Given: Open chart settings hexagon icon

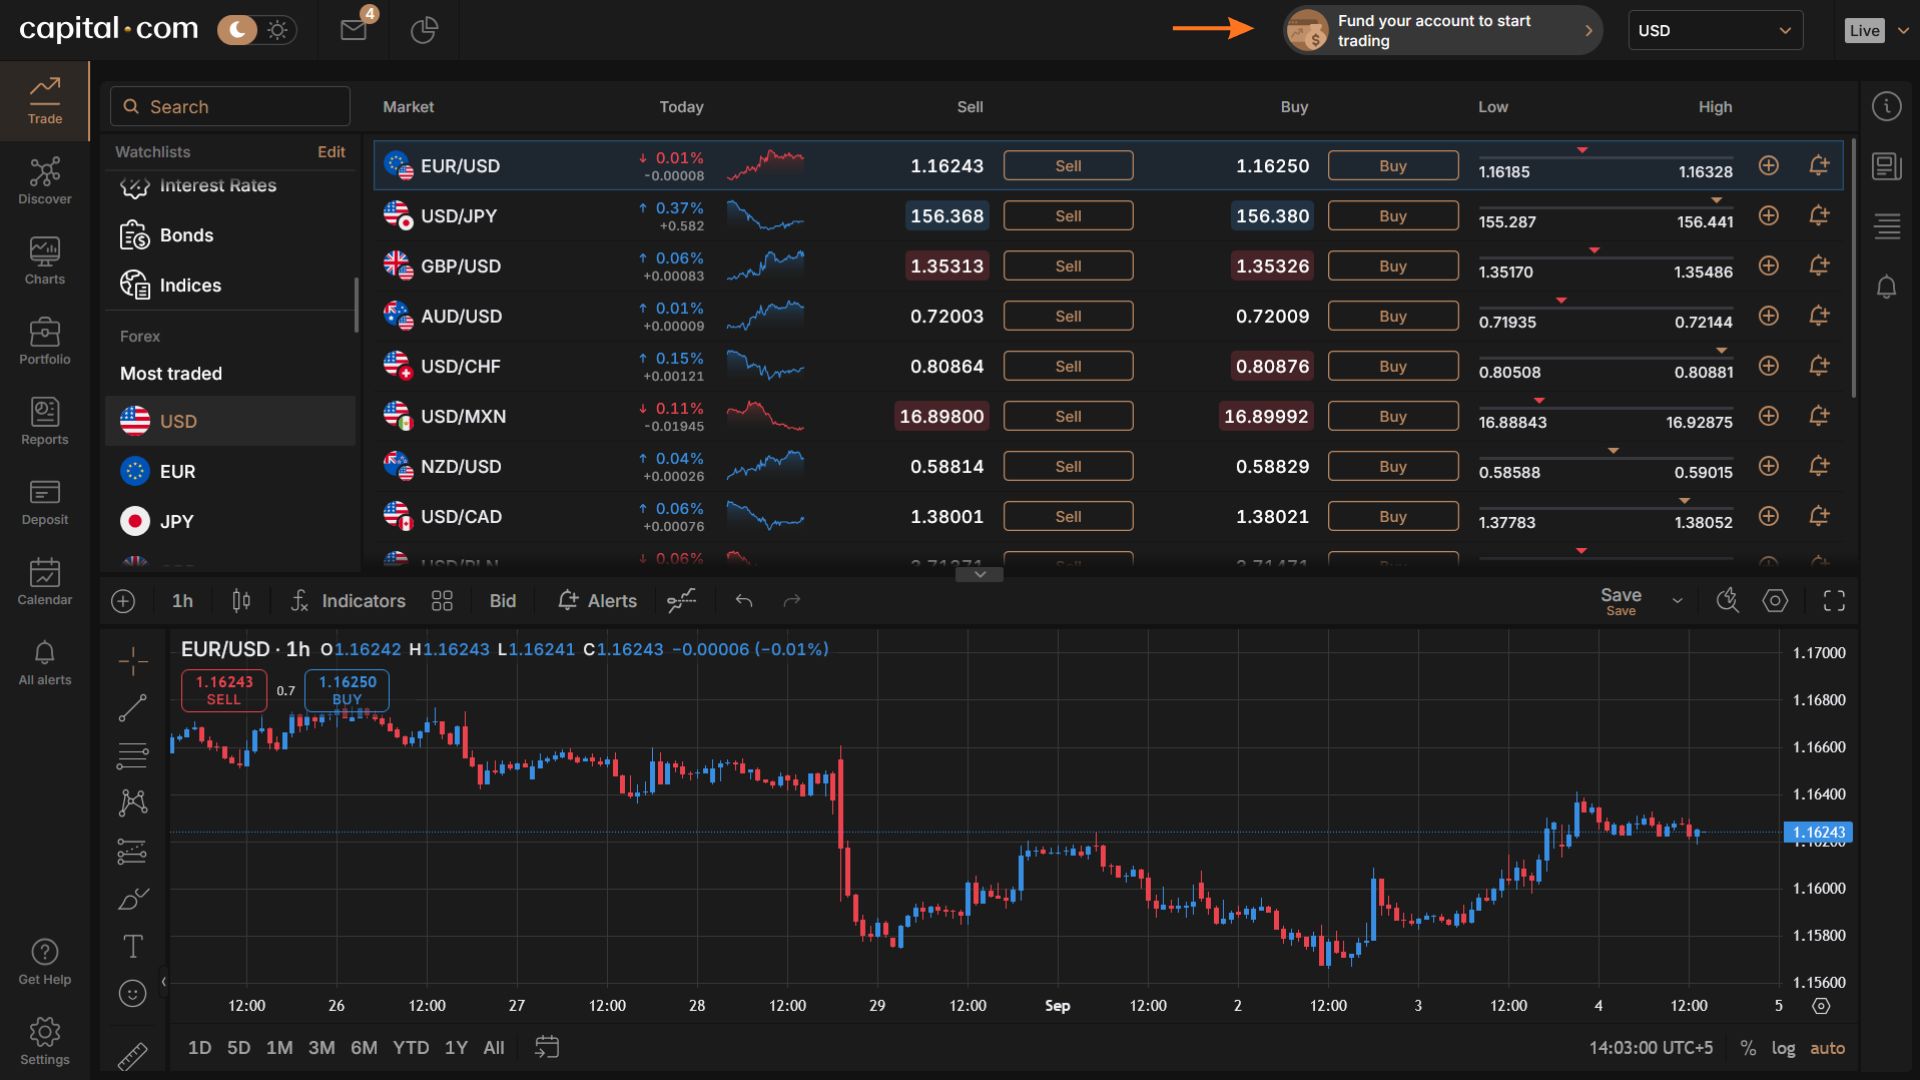Looking at the screenshot, I should 1775,601.
